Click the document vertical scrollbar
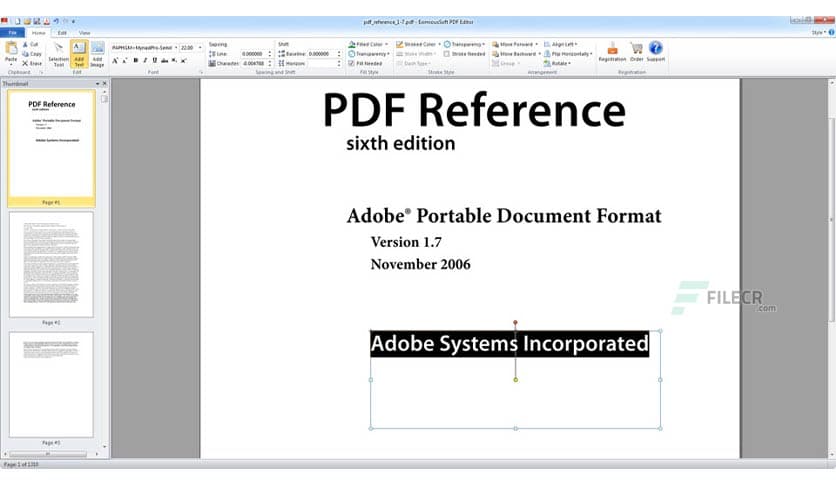 (x=832, y=220)
